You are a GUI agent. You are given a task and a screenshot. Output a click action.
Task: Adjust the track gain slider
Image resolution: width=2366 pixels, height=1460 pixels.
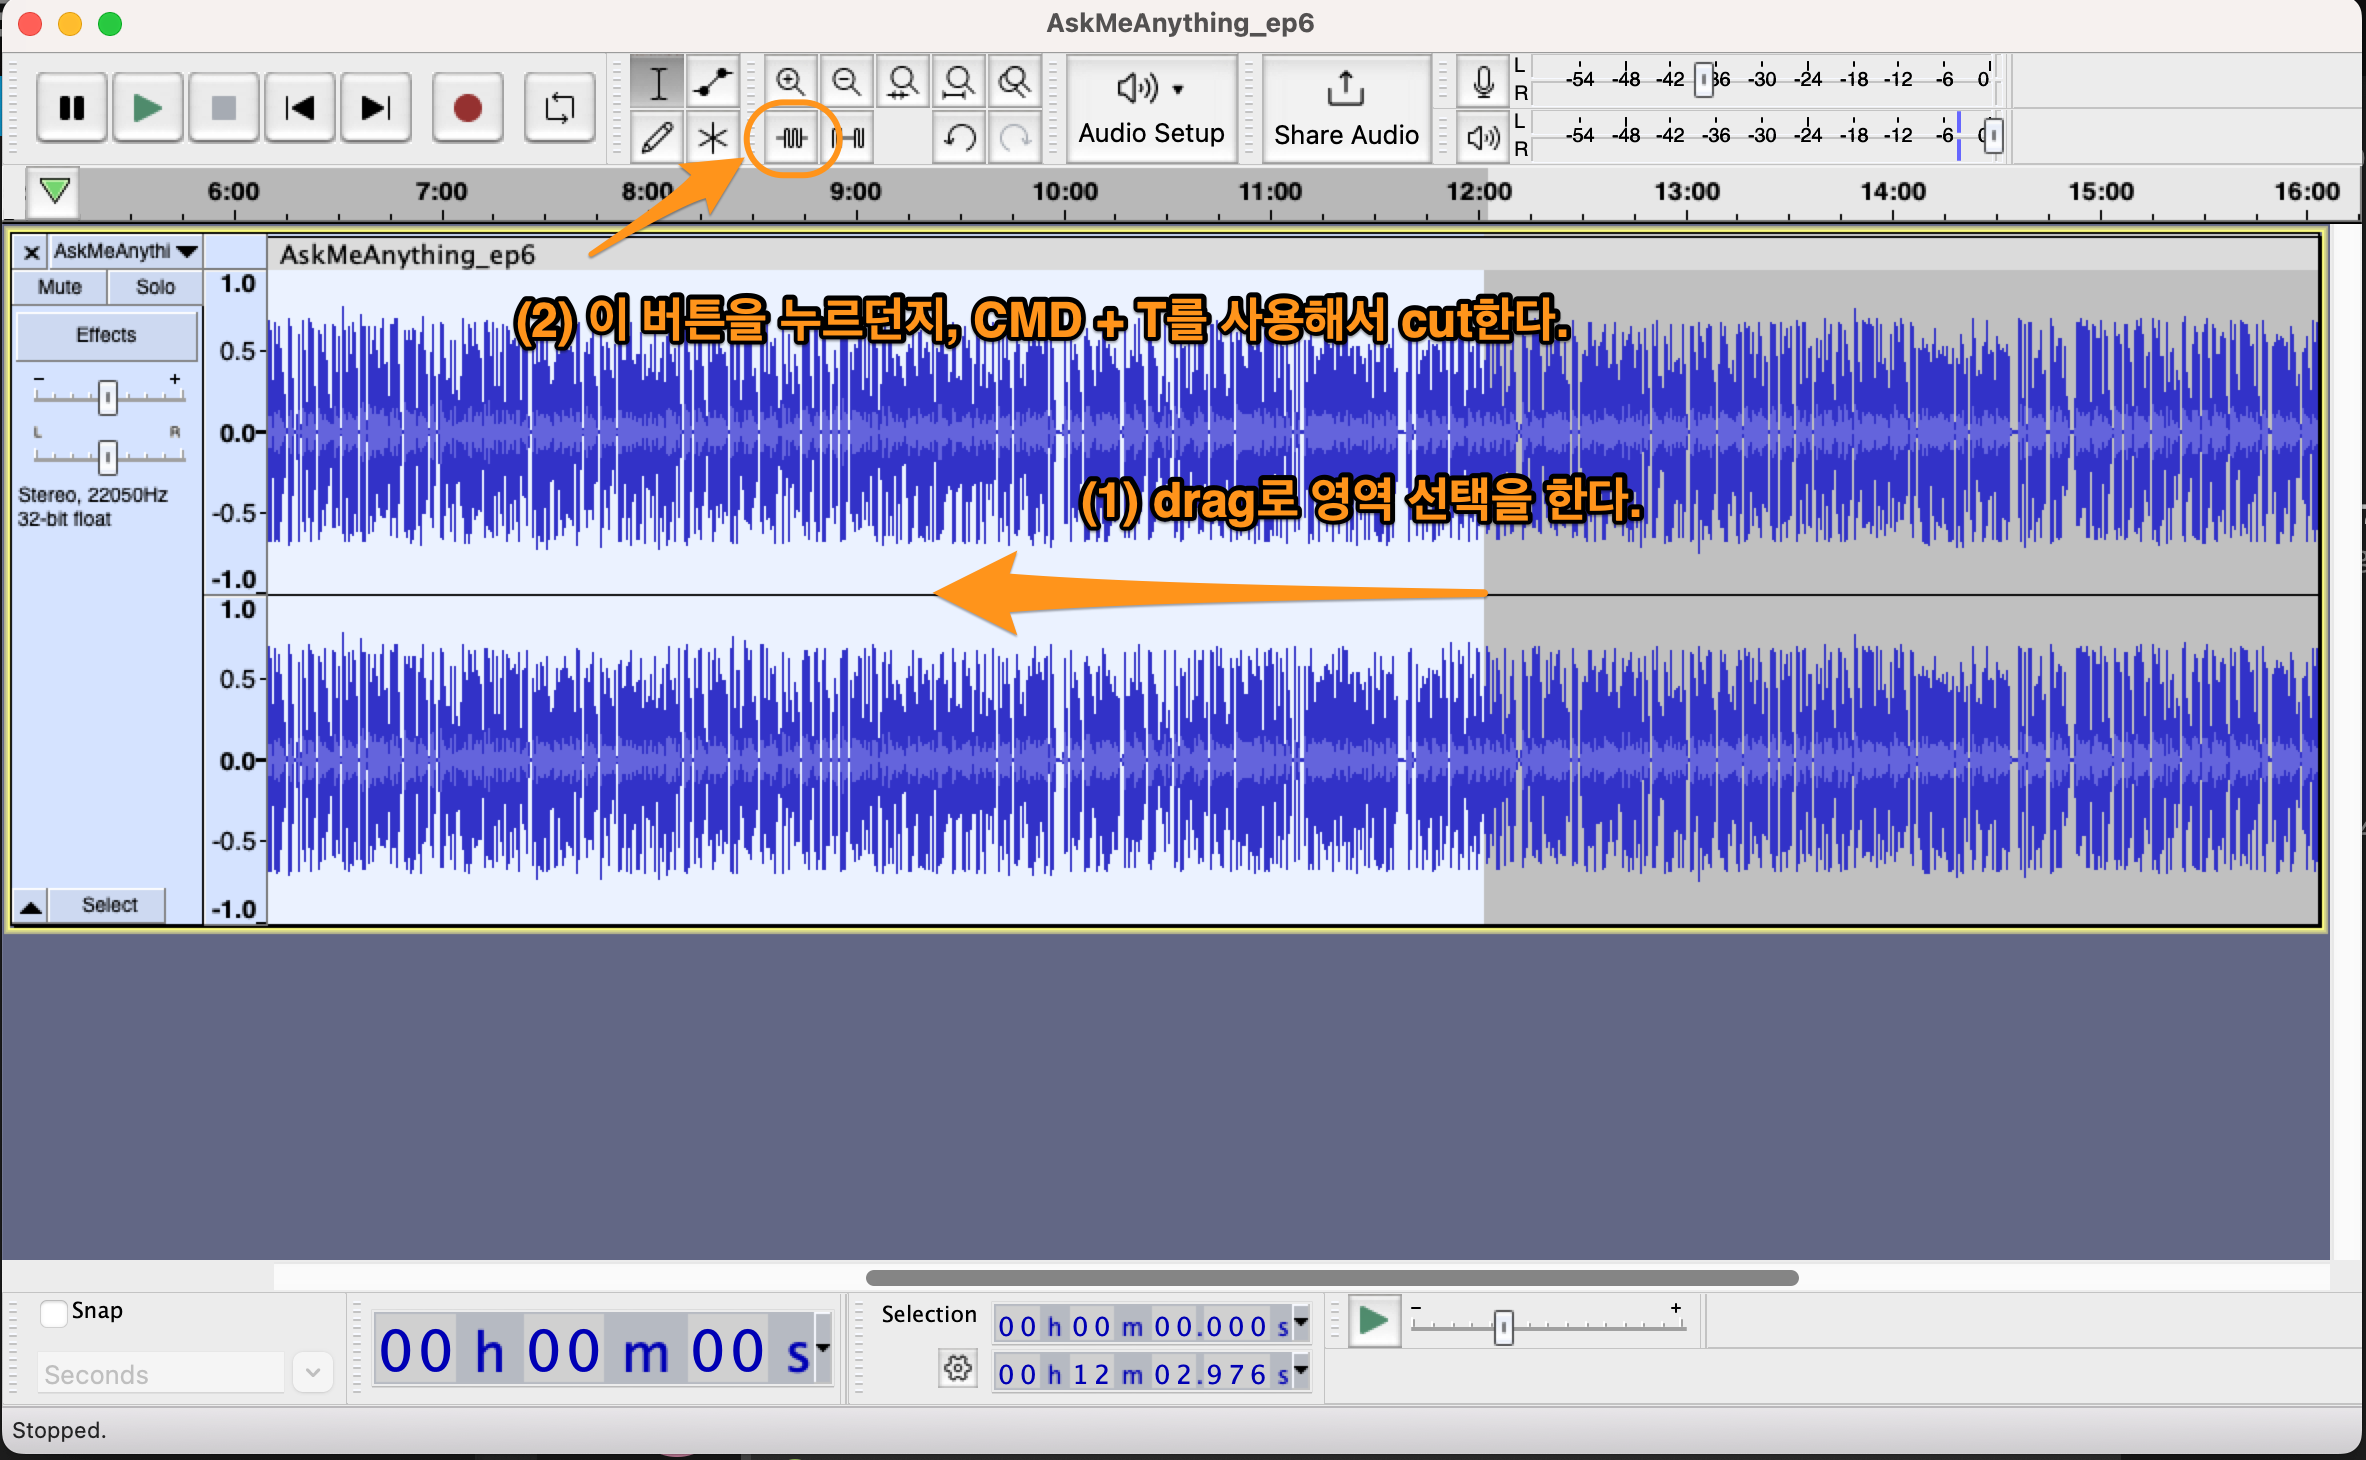(x=108, y=397)
